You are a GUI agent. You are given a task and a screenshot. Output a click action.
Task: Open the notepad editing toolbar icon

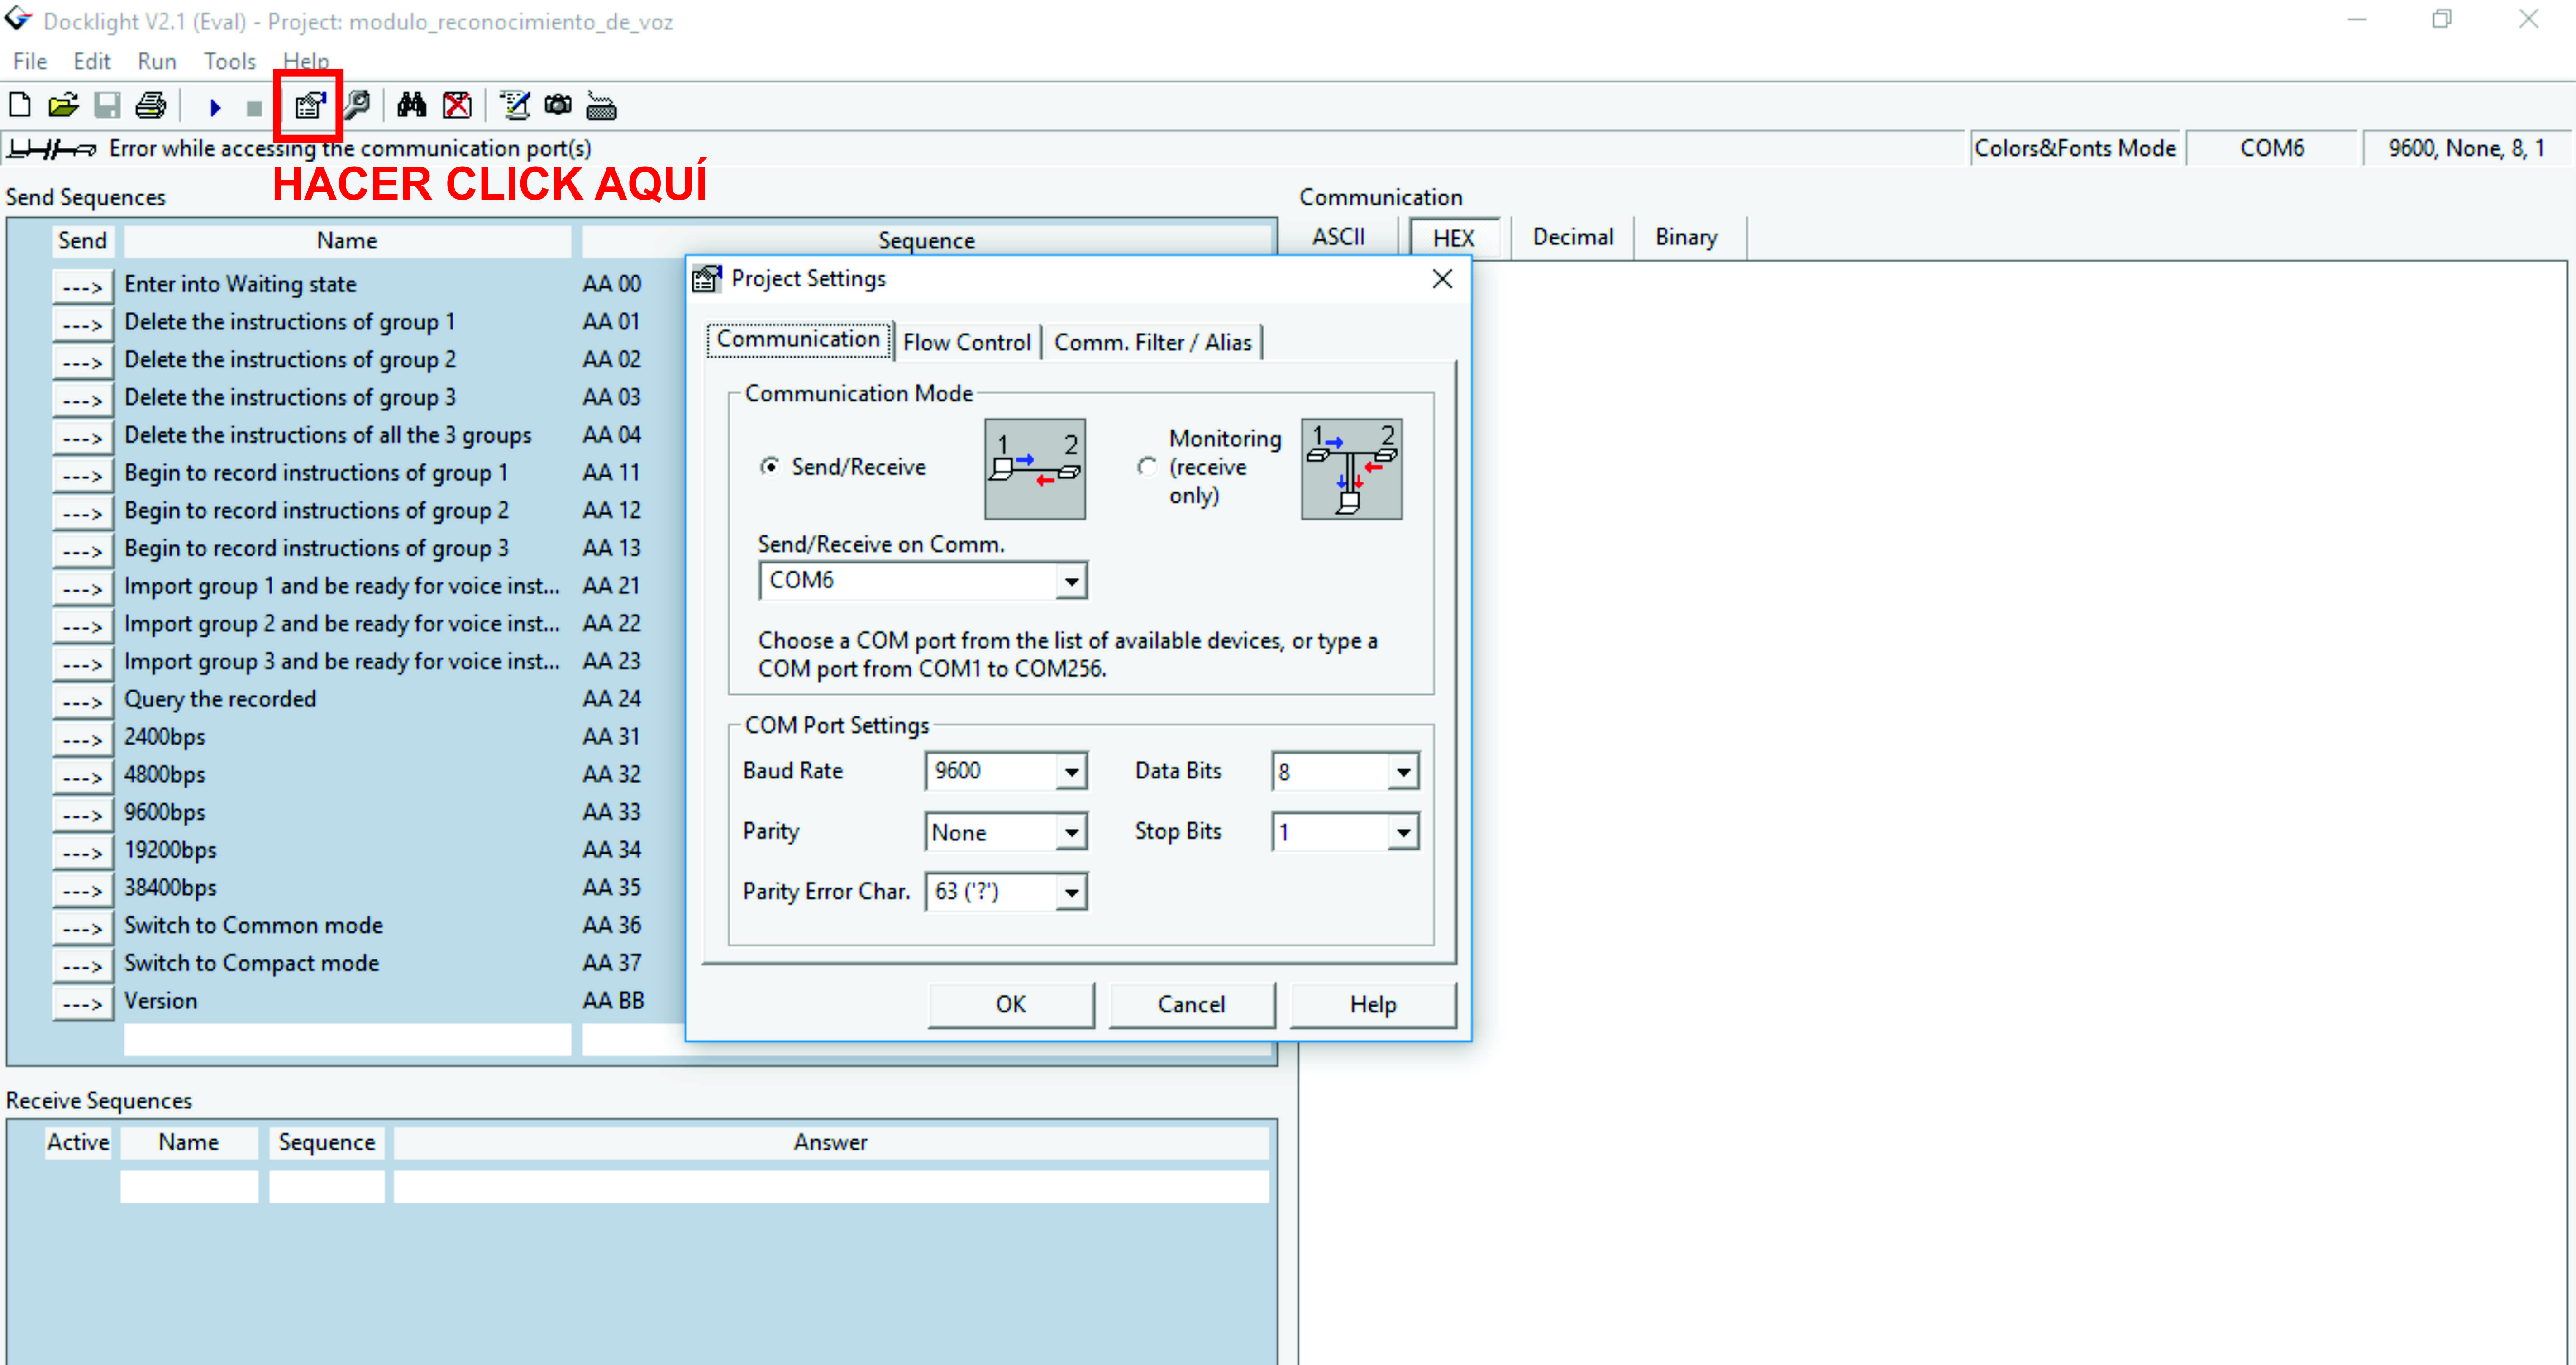coord(515,105)
